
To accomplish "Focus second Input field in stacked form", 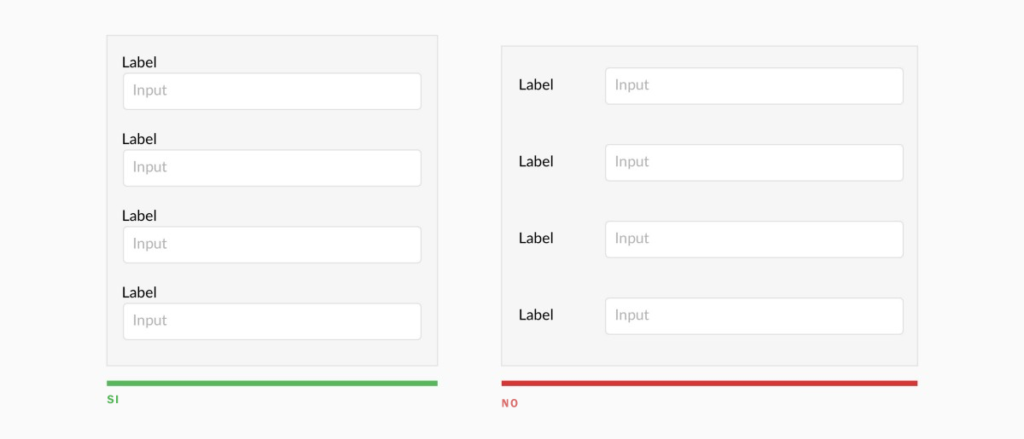I will [272, 168].
